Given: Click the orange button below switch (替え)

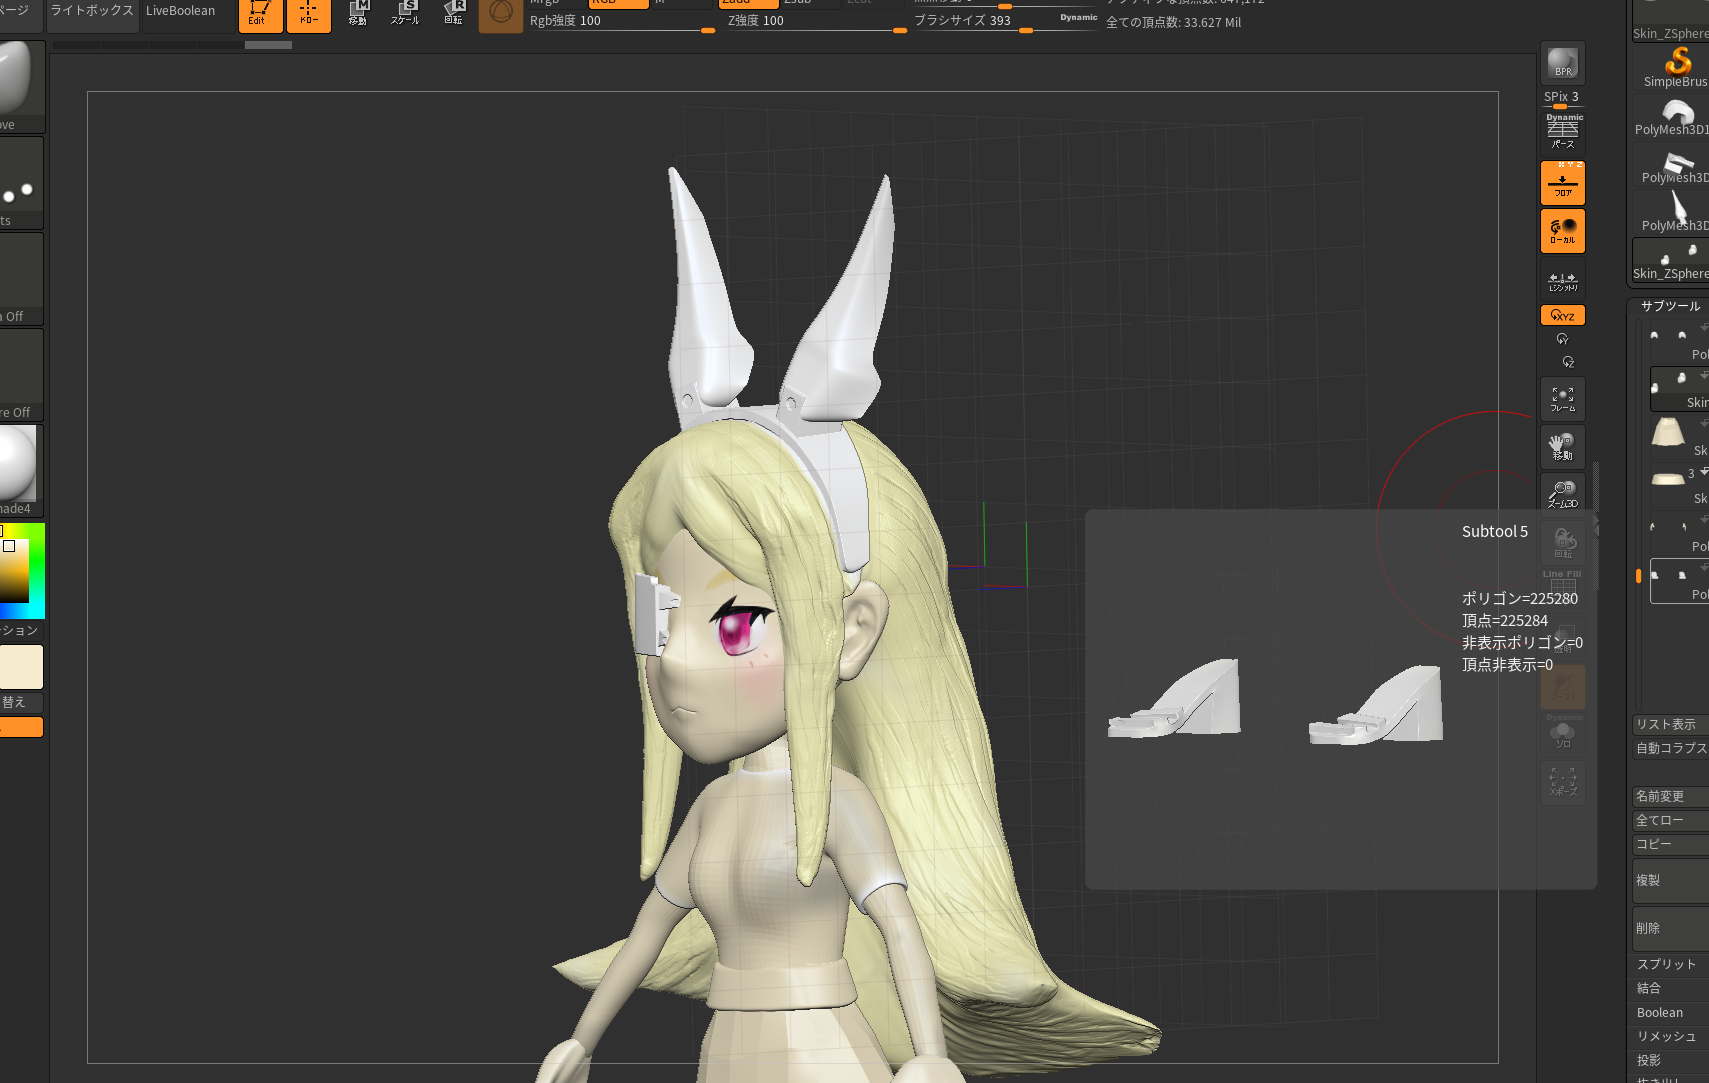Looking at the screenshot, I should click(21, 727).
